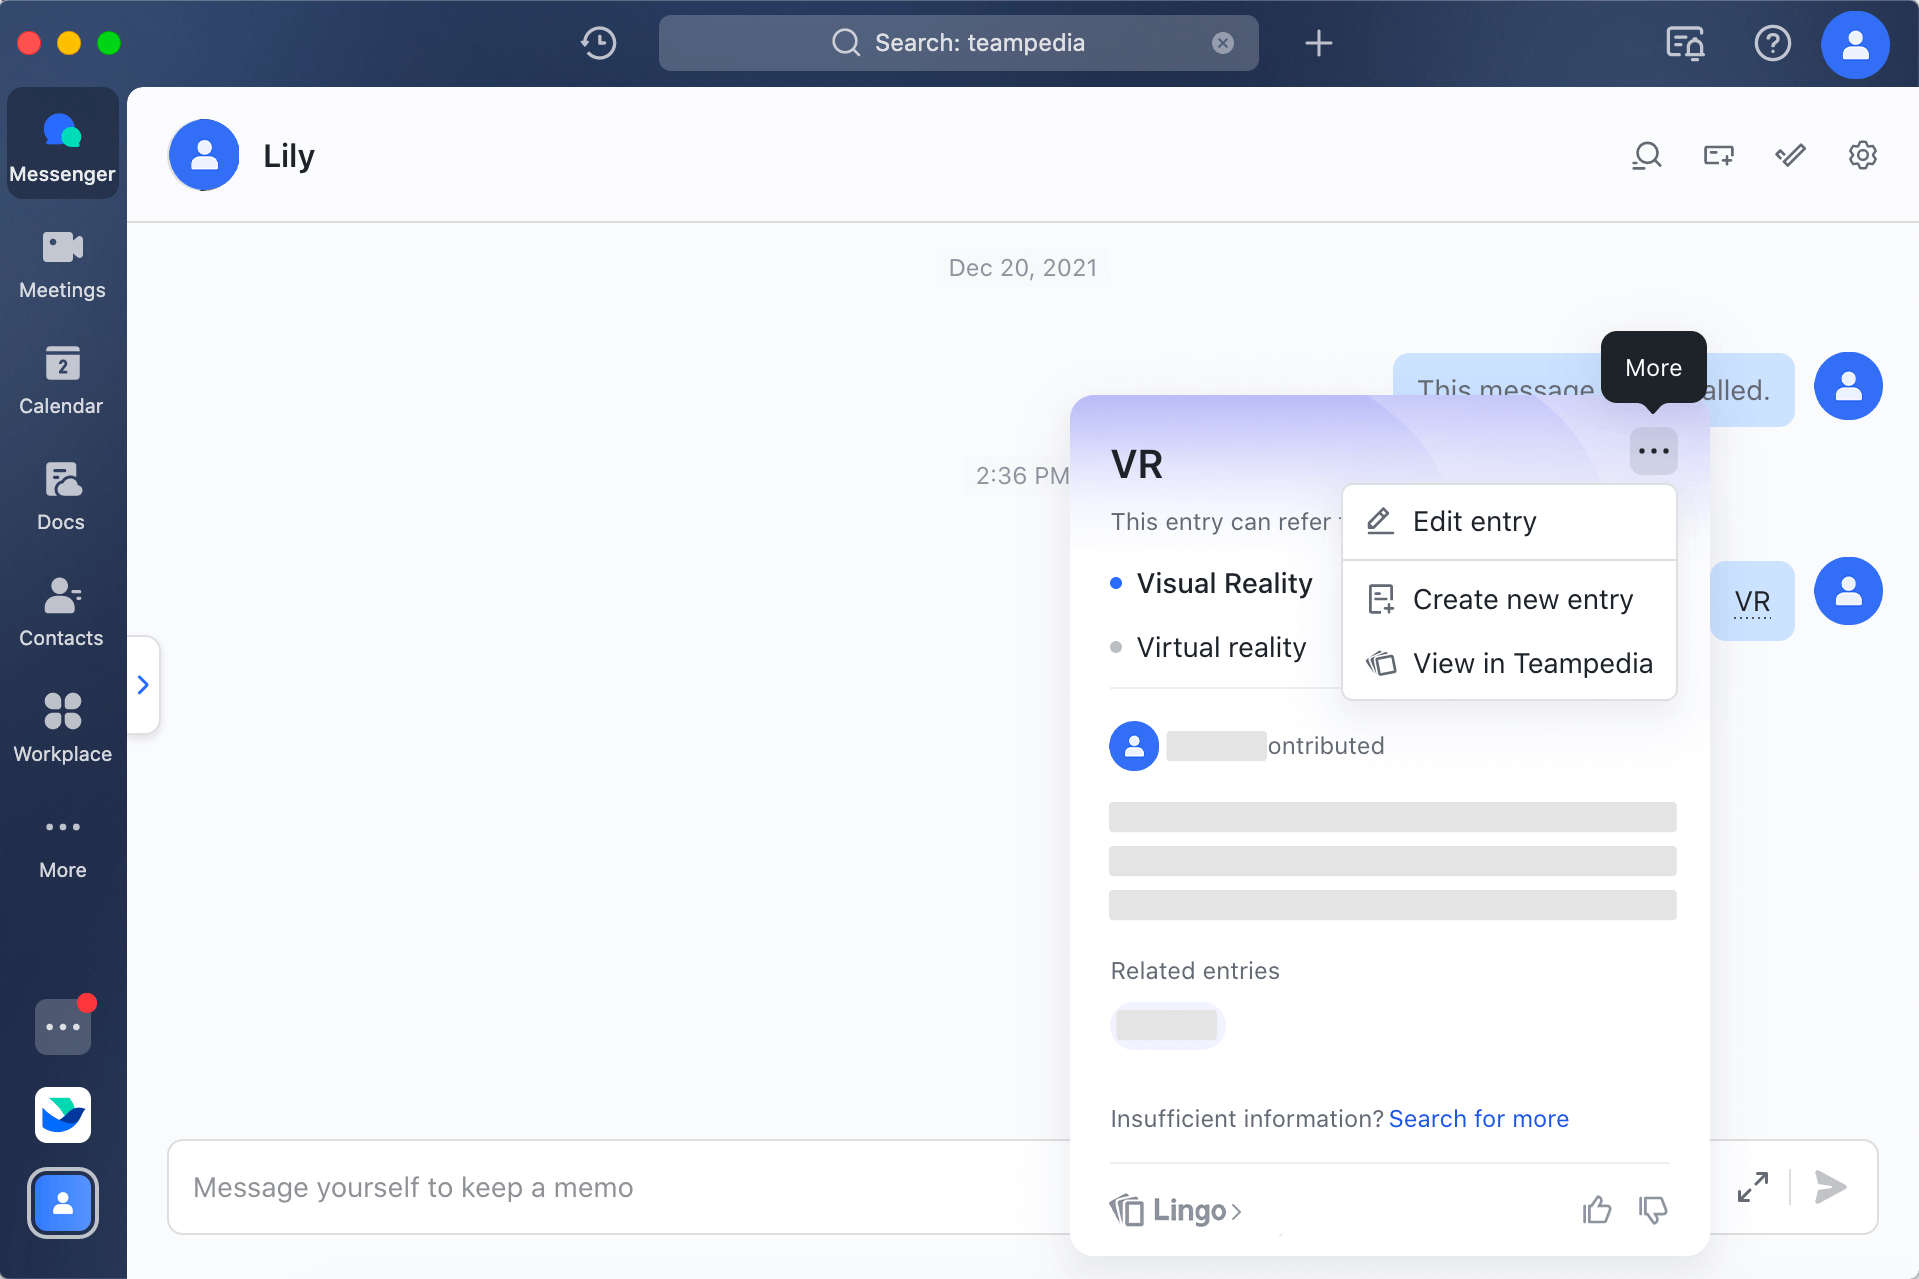Select the Virtual reality definition bullet
The height and width of the screenshot is (1279, 1919).
click(1221, 646)
